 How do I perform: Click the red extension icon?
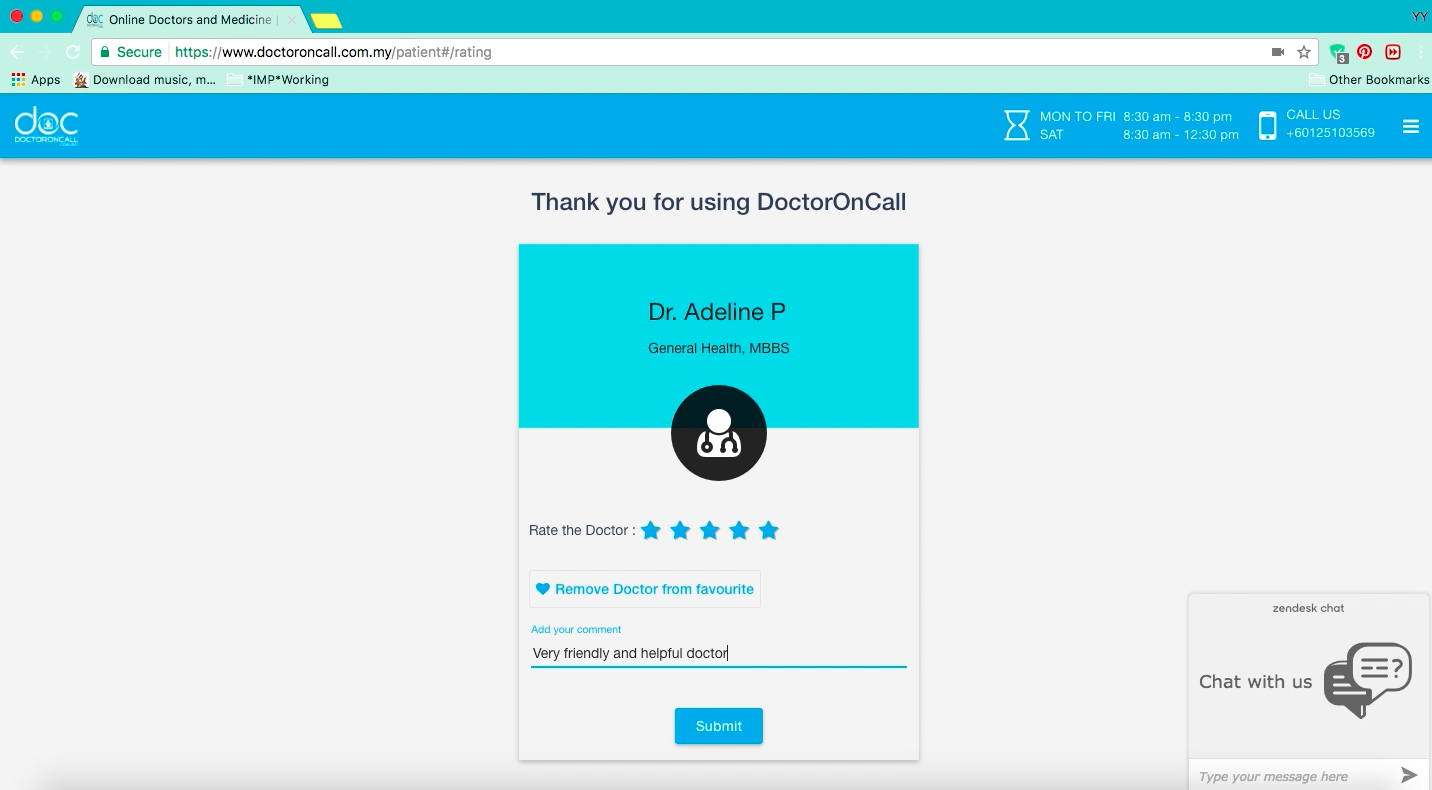[1393, 52]
